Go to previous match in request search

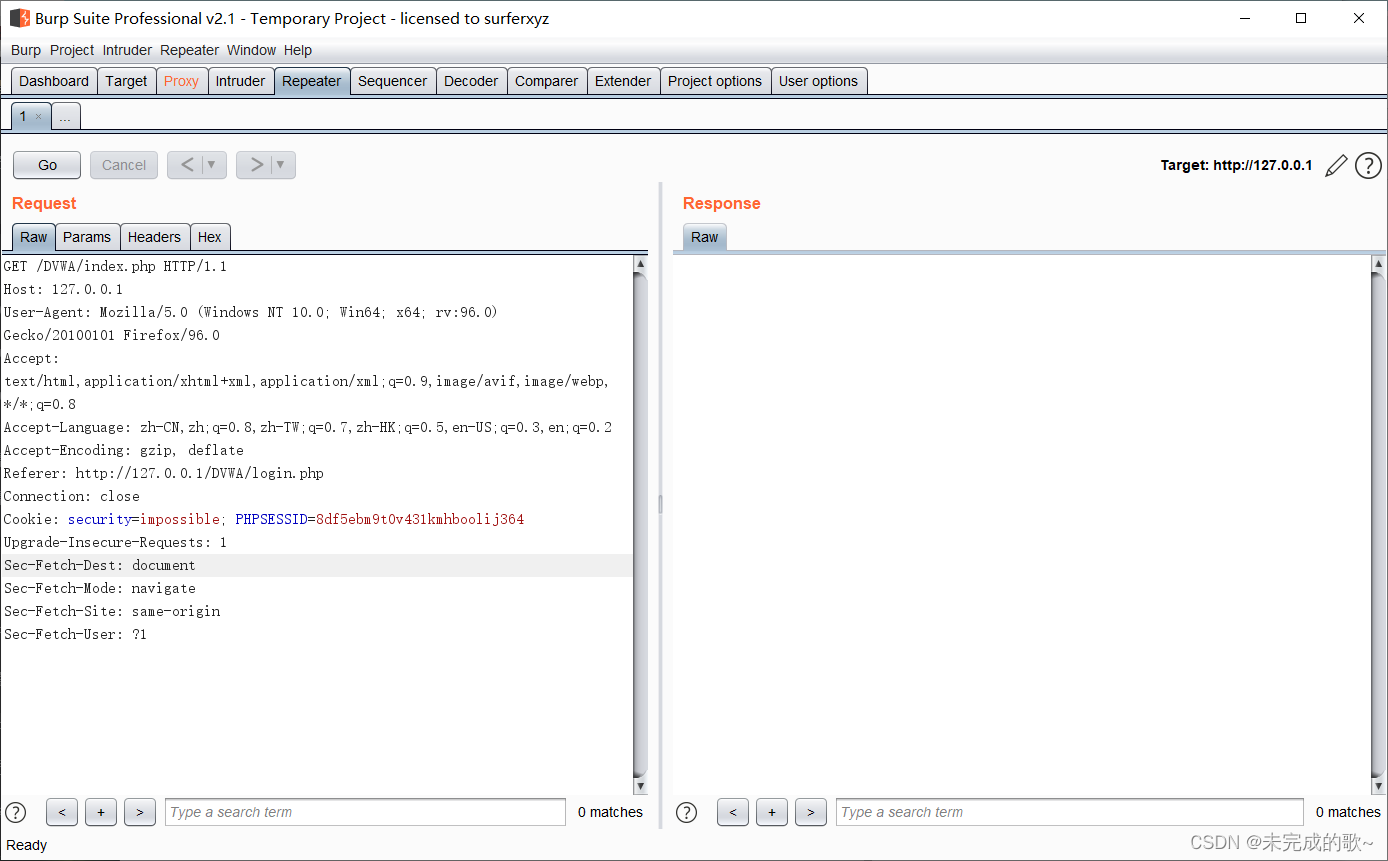pyautogui.click(x=62, y=812)
